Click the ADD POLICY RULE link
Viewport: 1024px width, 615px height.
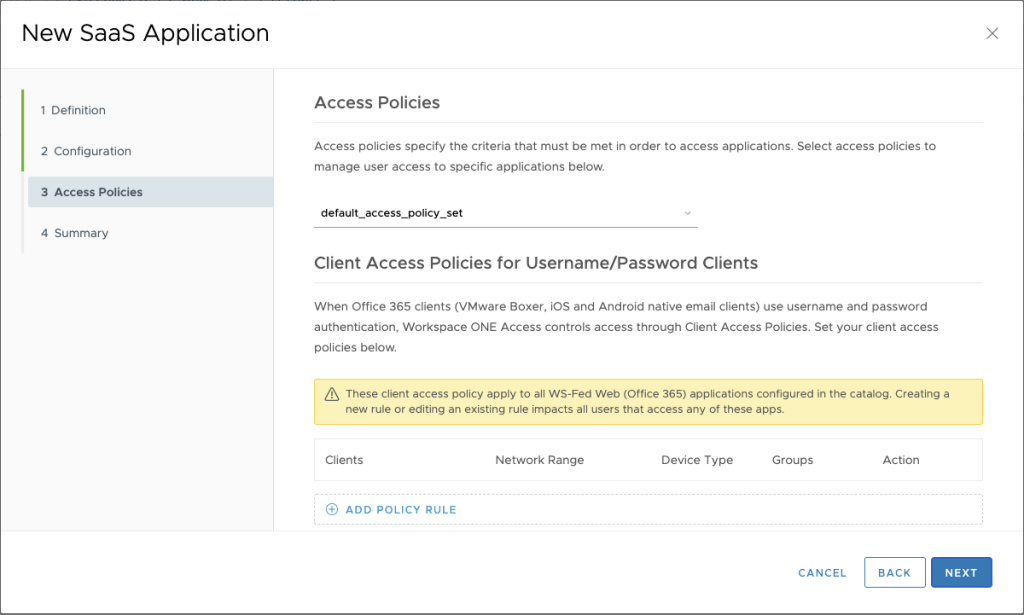(x=400, y=509)
